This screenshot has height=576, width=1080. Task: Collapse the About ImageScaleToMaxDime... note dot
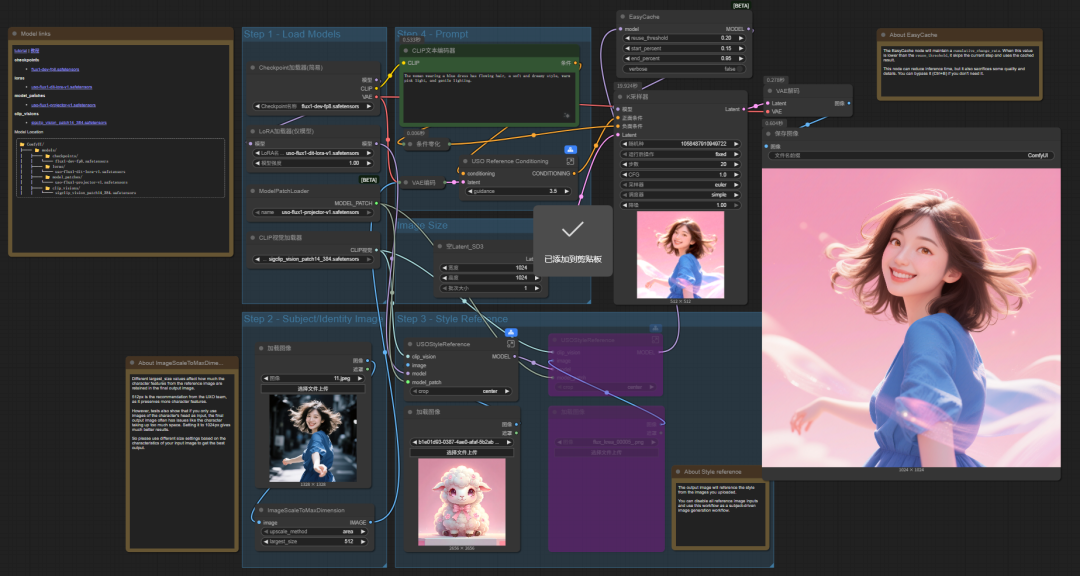tap(132, 362)
